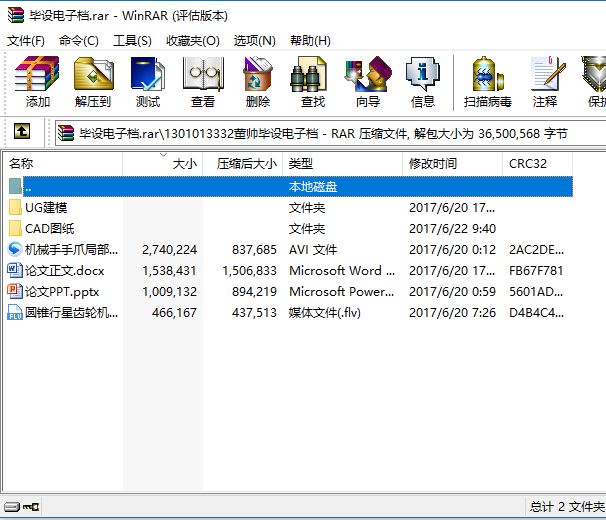Click the 注释 (Comment) toolbar icon
The width and height of the screenshot is (606, 520).
(x=548, y=74)
